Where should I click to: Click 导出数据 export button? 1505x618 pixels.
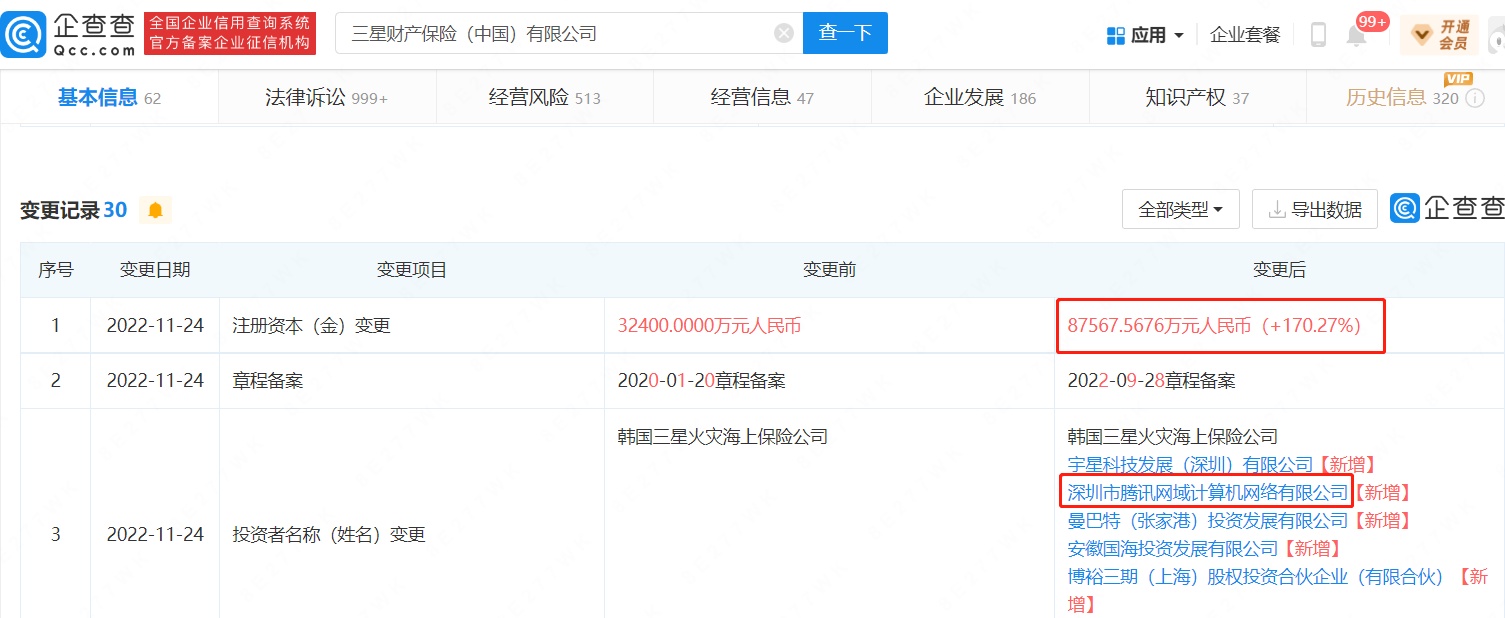click(x=1314, y=209)
